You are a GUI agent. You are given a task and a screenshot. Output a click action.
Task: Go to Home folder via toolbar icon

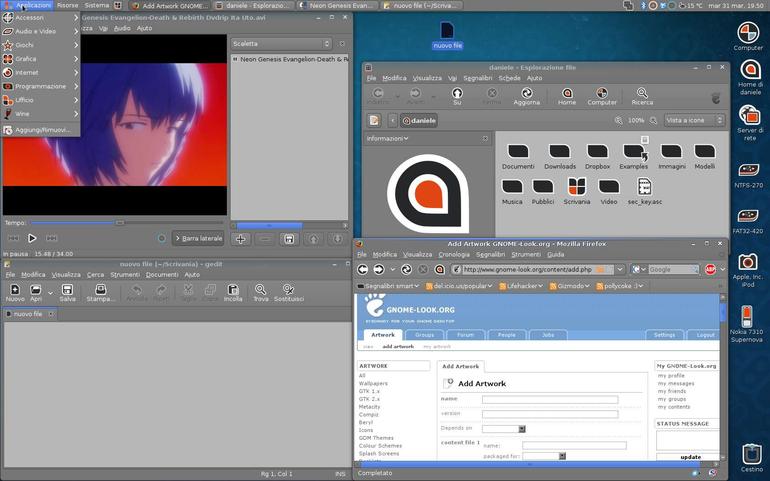click(x=567, y=96)
